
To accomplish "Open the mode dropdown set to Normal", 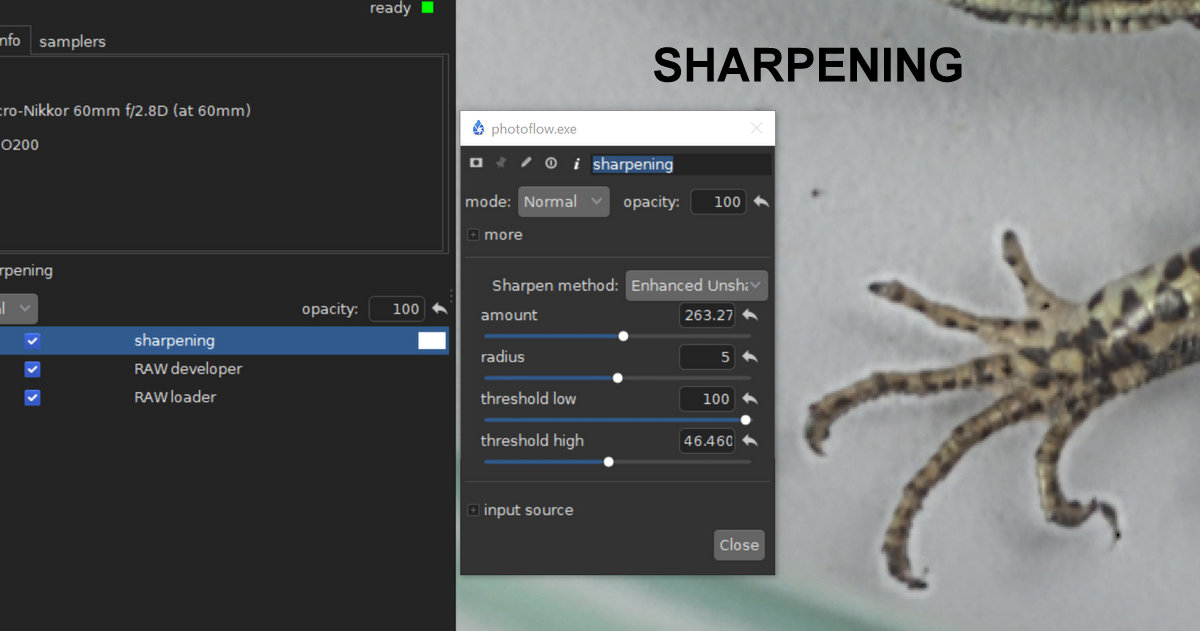I will tap(563, 201).
